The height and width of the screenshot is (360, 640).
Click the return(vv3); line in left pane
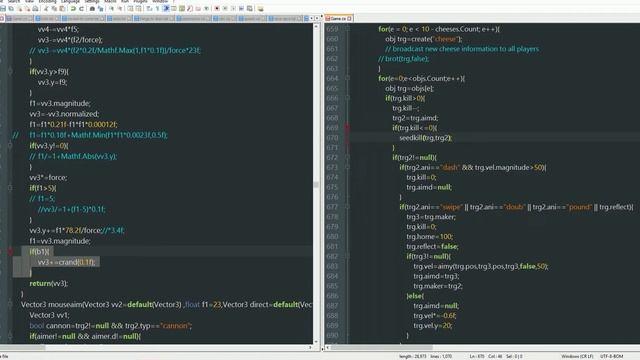(49, 283)
